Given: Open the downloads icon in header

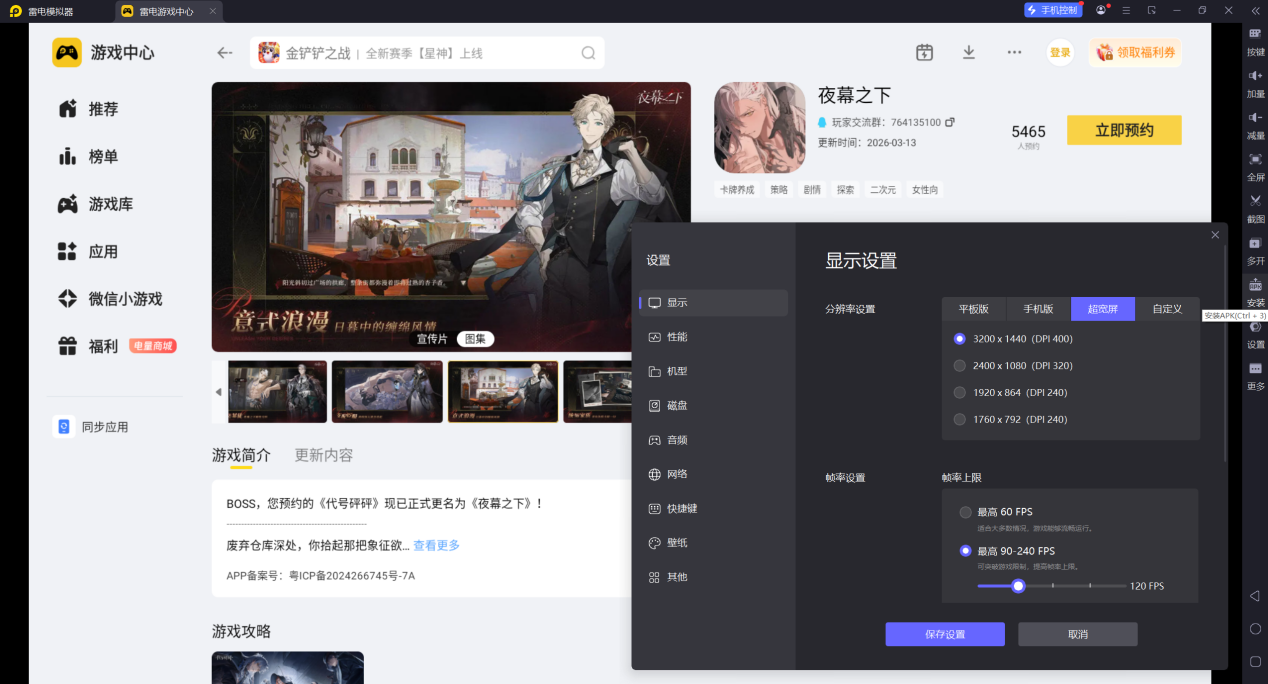Looking at the screenshot, I should (969, 52).
